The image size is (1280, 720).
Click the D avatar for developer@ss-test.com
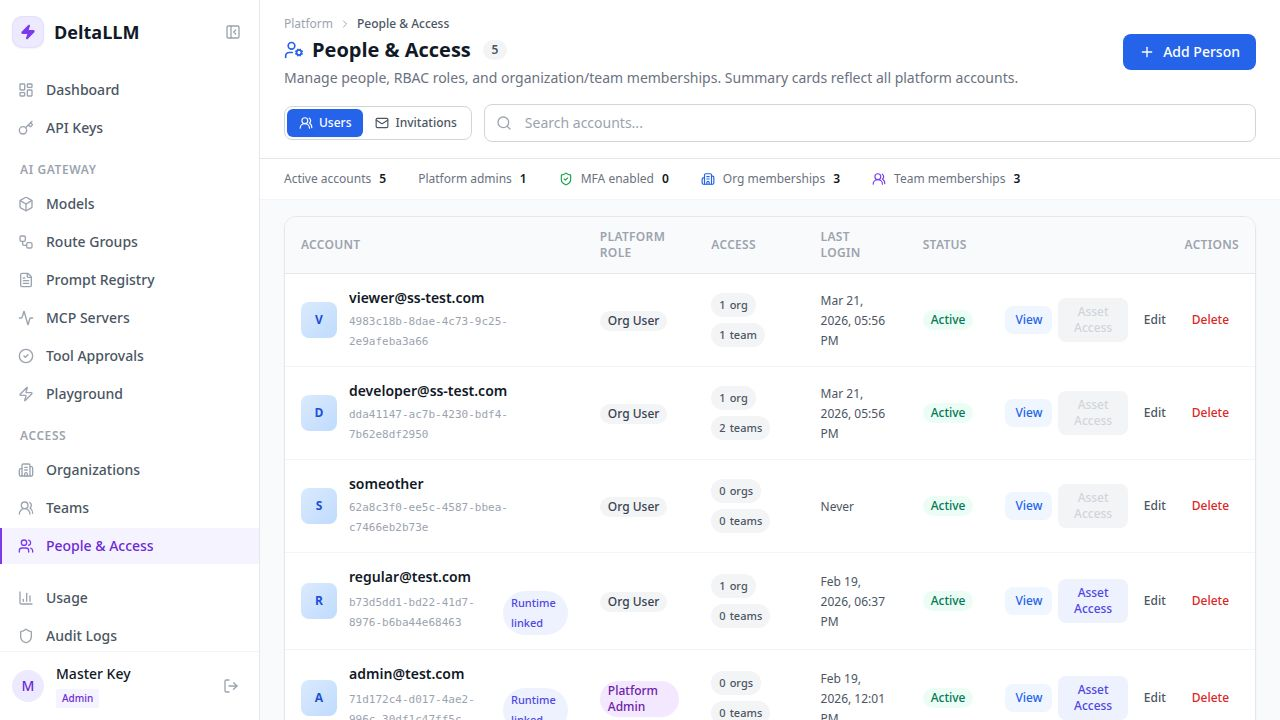click(319, 413)
